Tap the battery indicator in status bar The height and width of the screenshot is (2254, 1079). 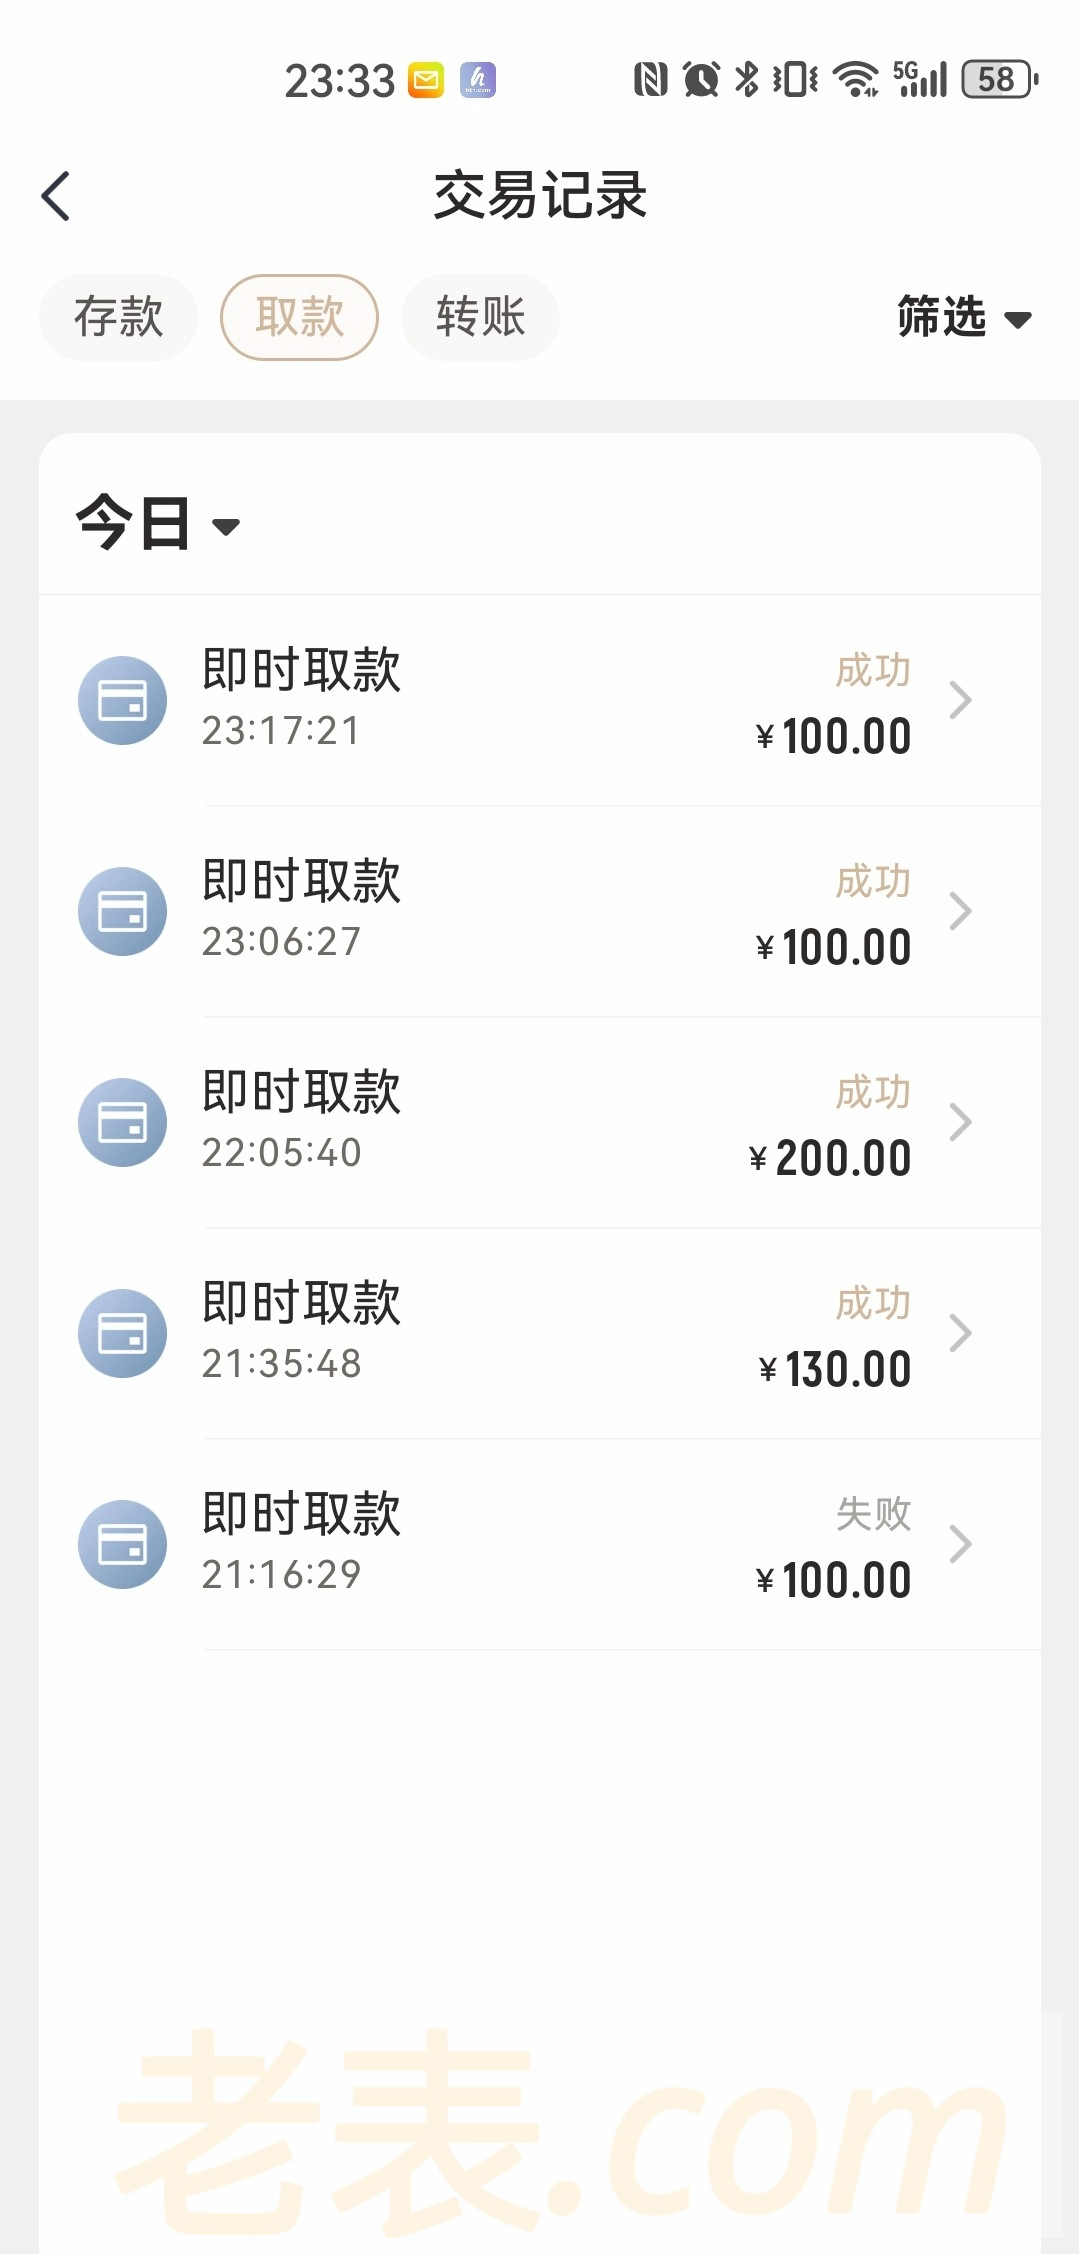tap(999, 80)
